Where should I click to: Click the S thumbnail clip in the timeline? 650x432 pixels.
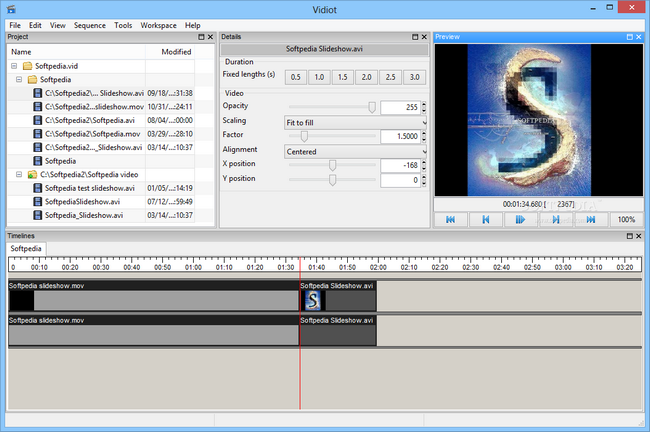(313, 300)
